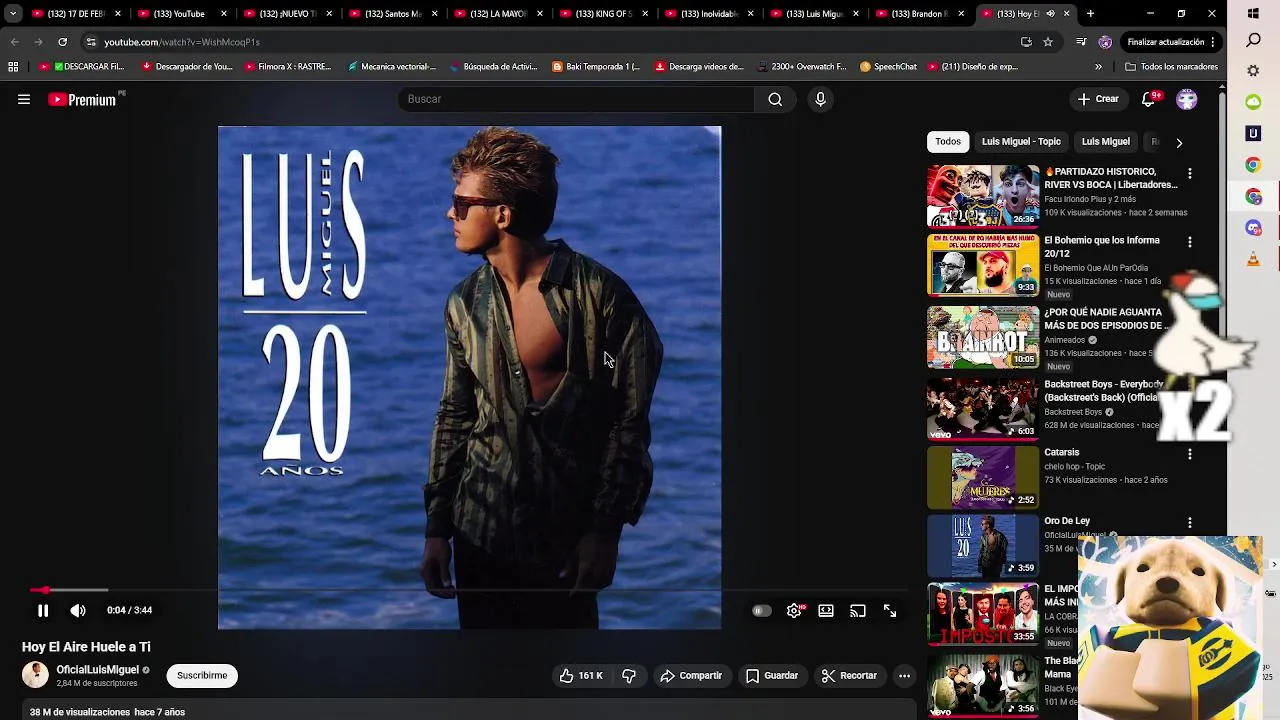This screenshot has width=1280, height=720.
Task: Expand hidden bookmarks chevron
Action: click(1099, 67)
